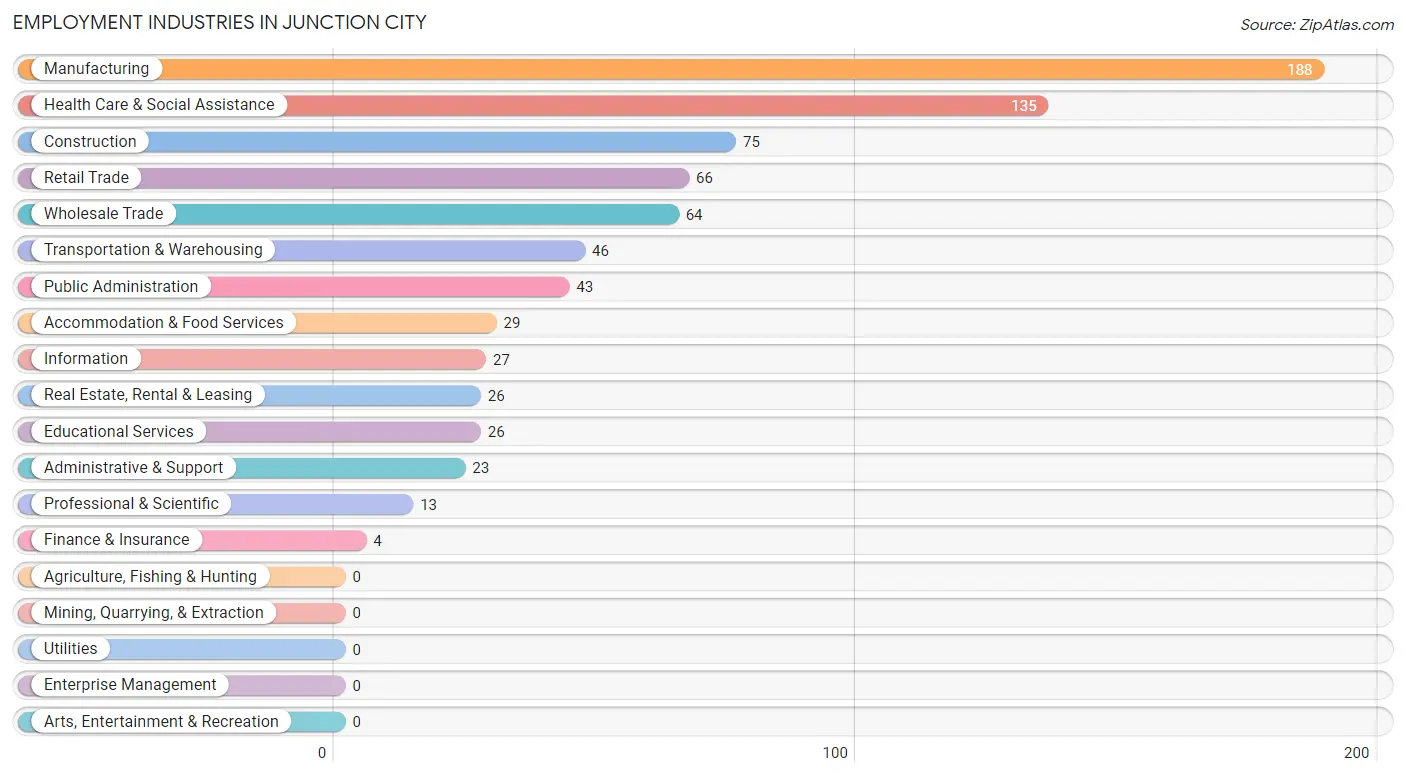Select the Health Care & Social Assistance label

159,105
